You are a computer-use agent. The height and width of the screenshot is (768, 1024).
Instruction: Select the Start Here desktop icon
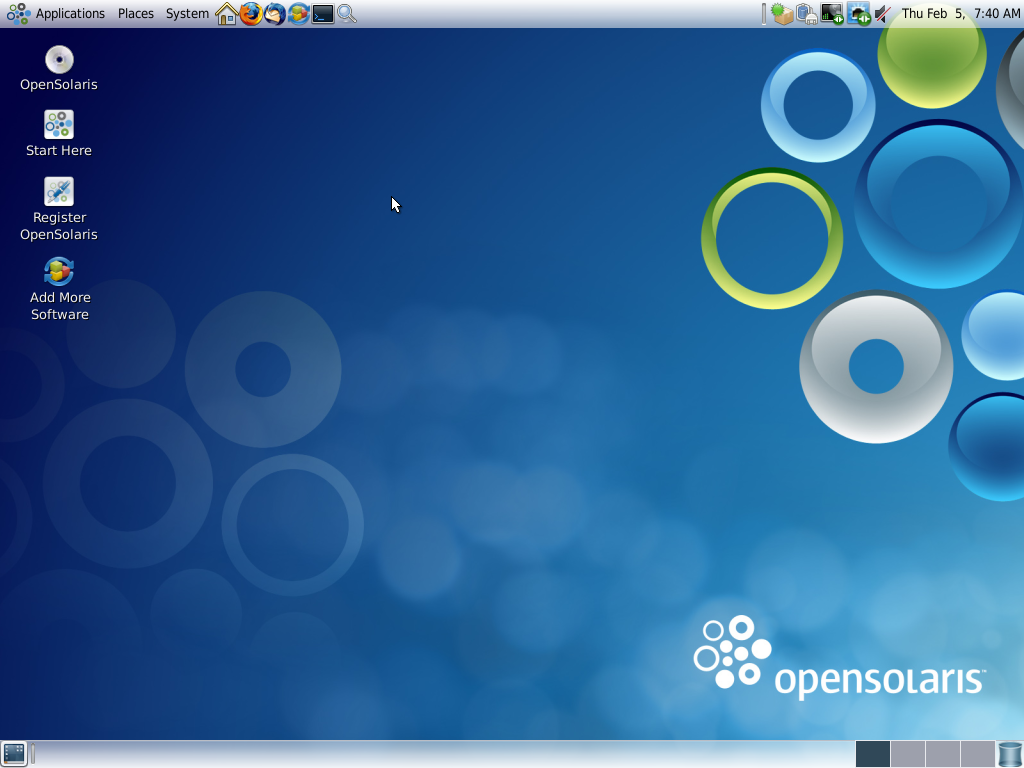pyautogui.click(x=59, y=133)
